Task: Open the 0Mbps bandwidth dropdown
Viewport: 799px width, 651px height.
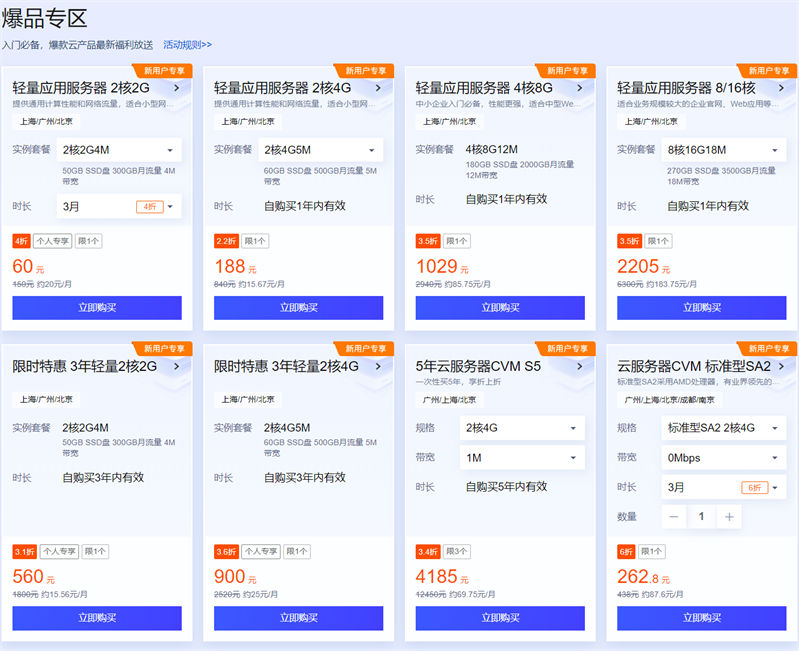Action: click(723, 458)
